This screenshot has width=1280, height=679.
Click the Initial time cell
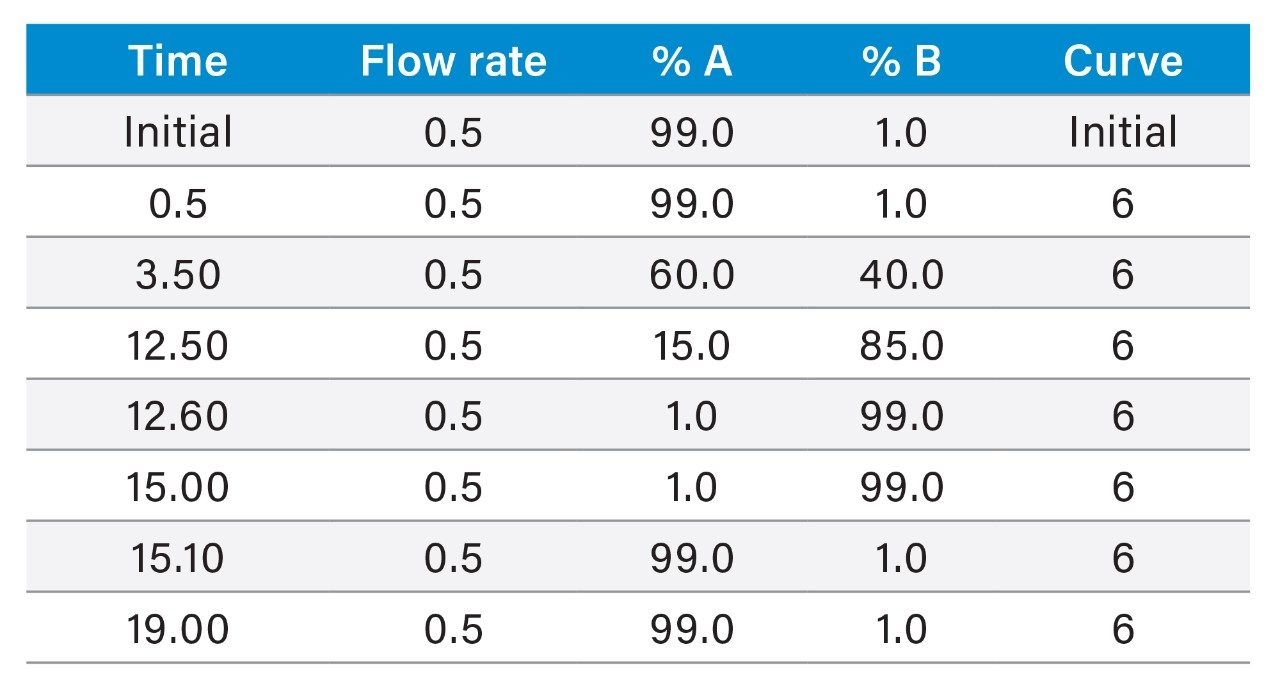(x=178, y=132)
